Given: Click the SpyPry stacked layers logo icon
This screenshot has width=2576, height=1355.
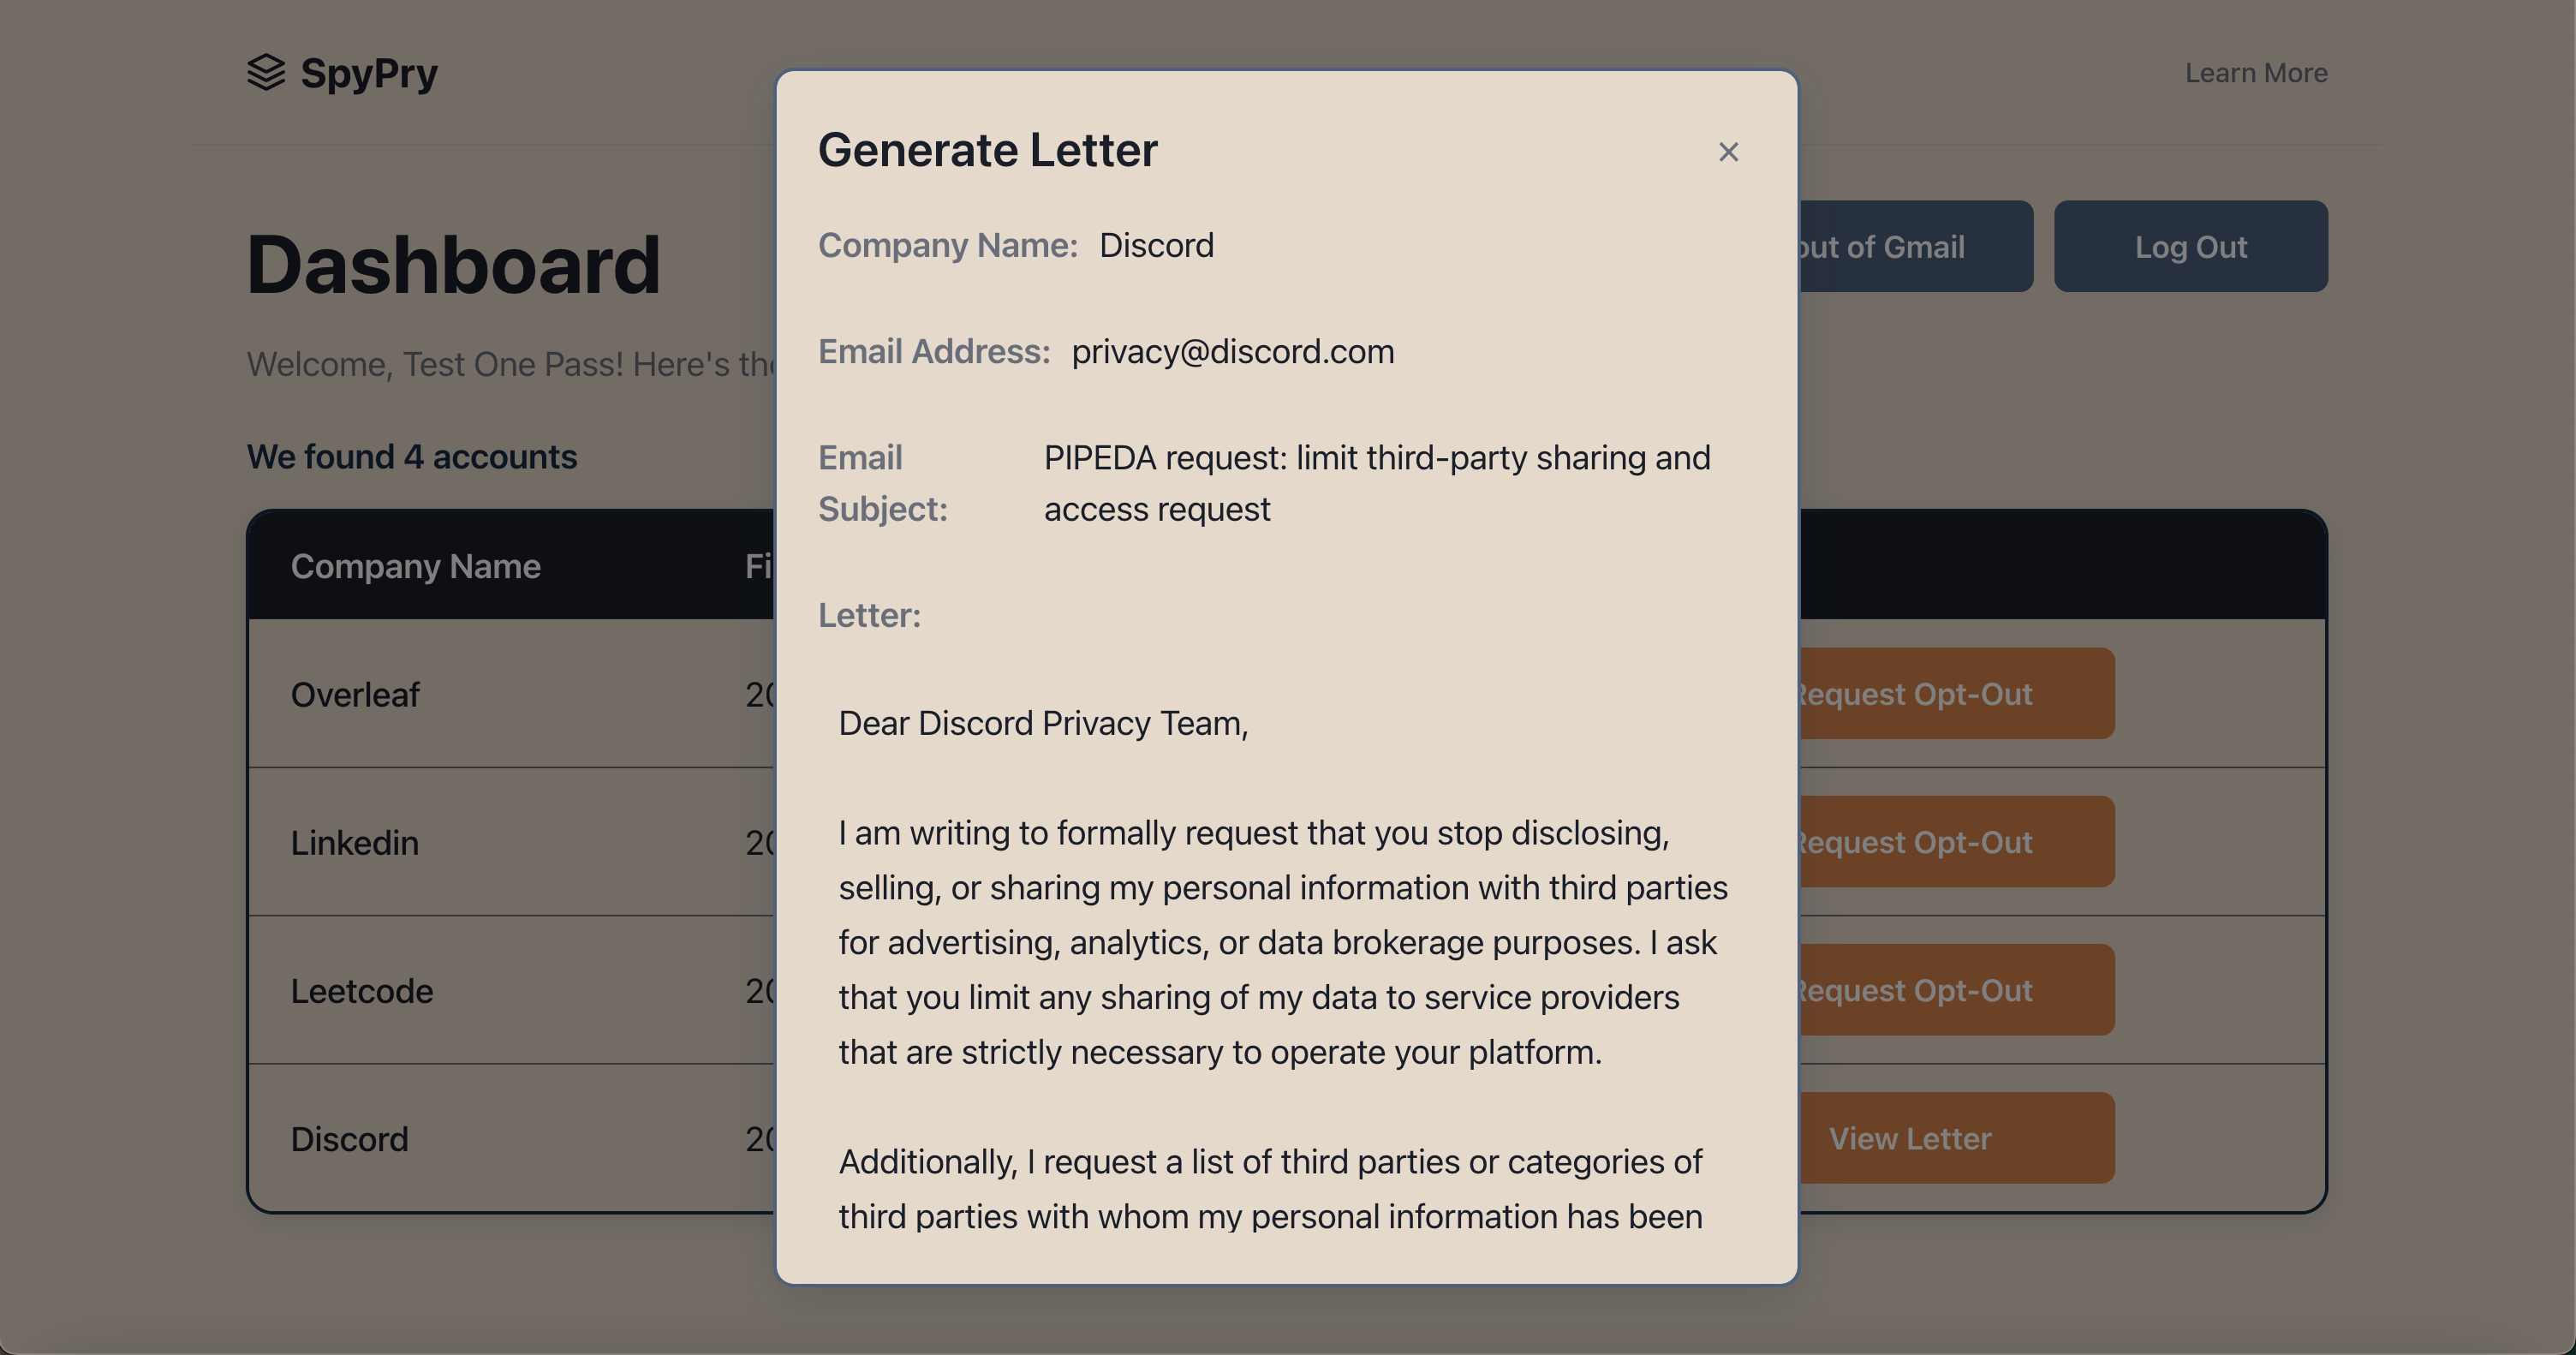Looking at the screenshot, I should (266, 73).
